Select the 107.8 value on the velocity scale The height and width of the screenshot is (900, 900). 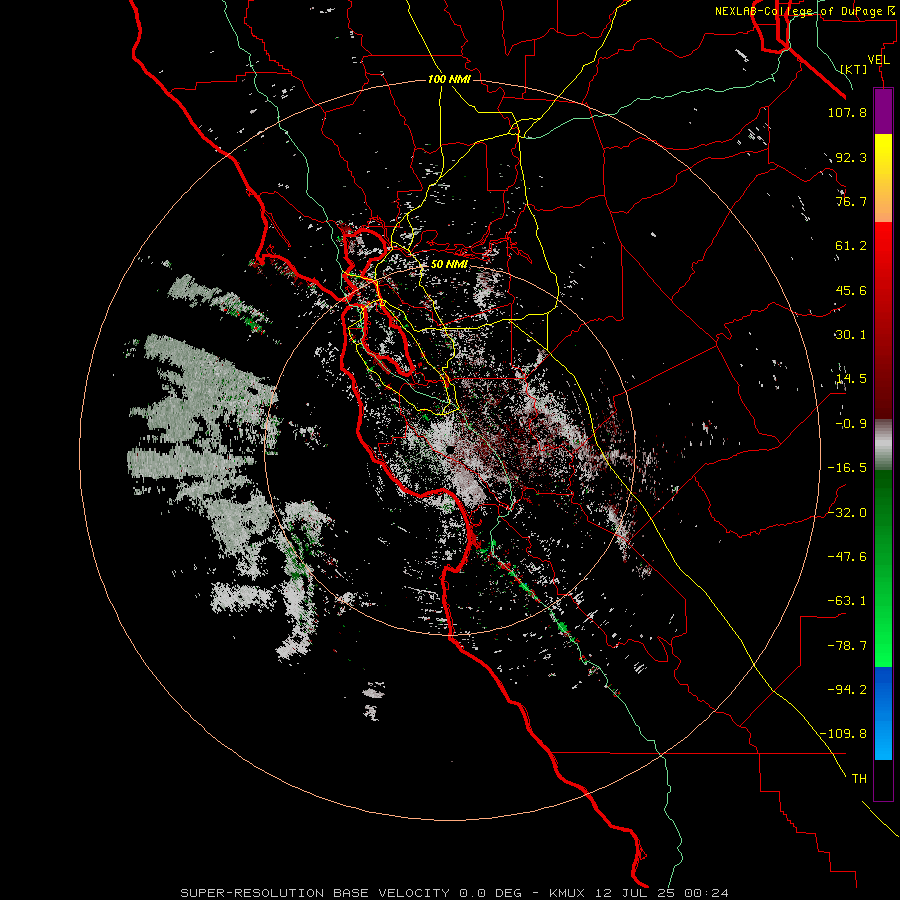(847, 112)
